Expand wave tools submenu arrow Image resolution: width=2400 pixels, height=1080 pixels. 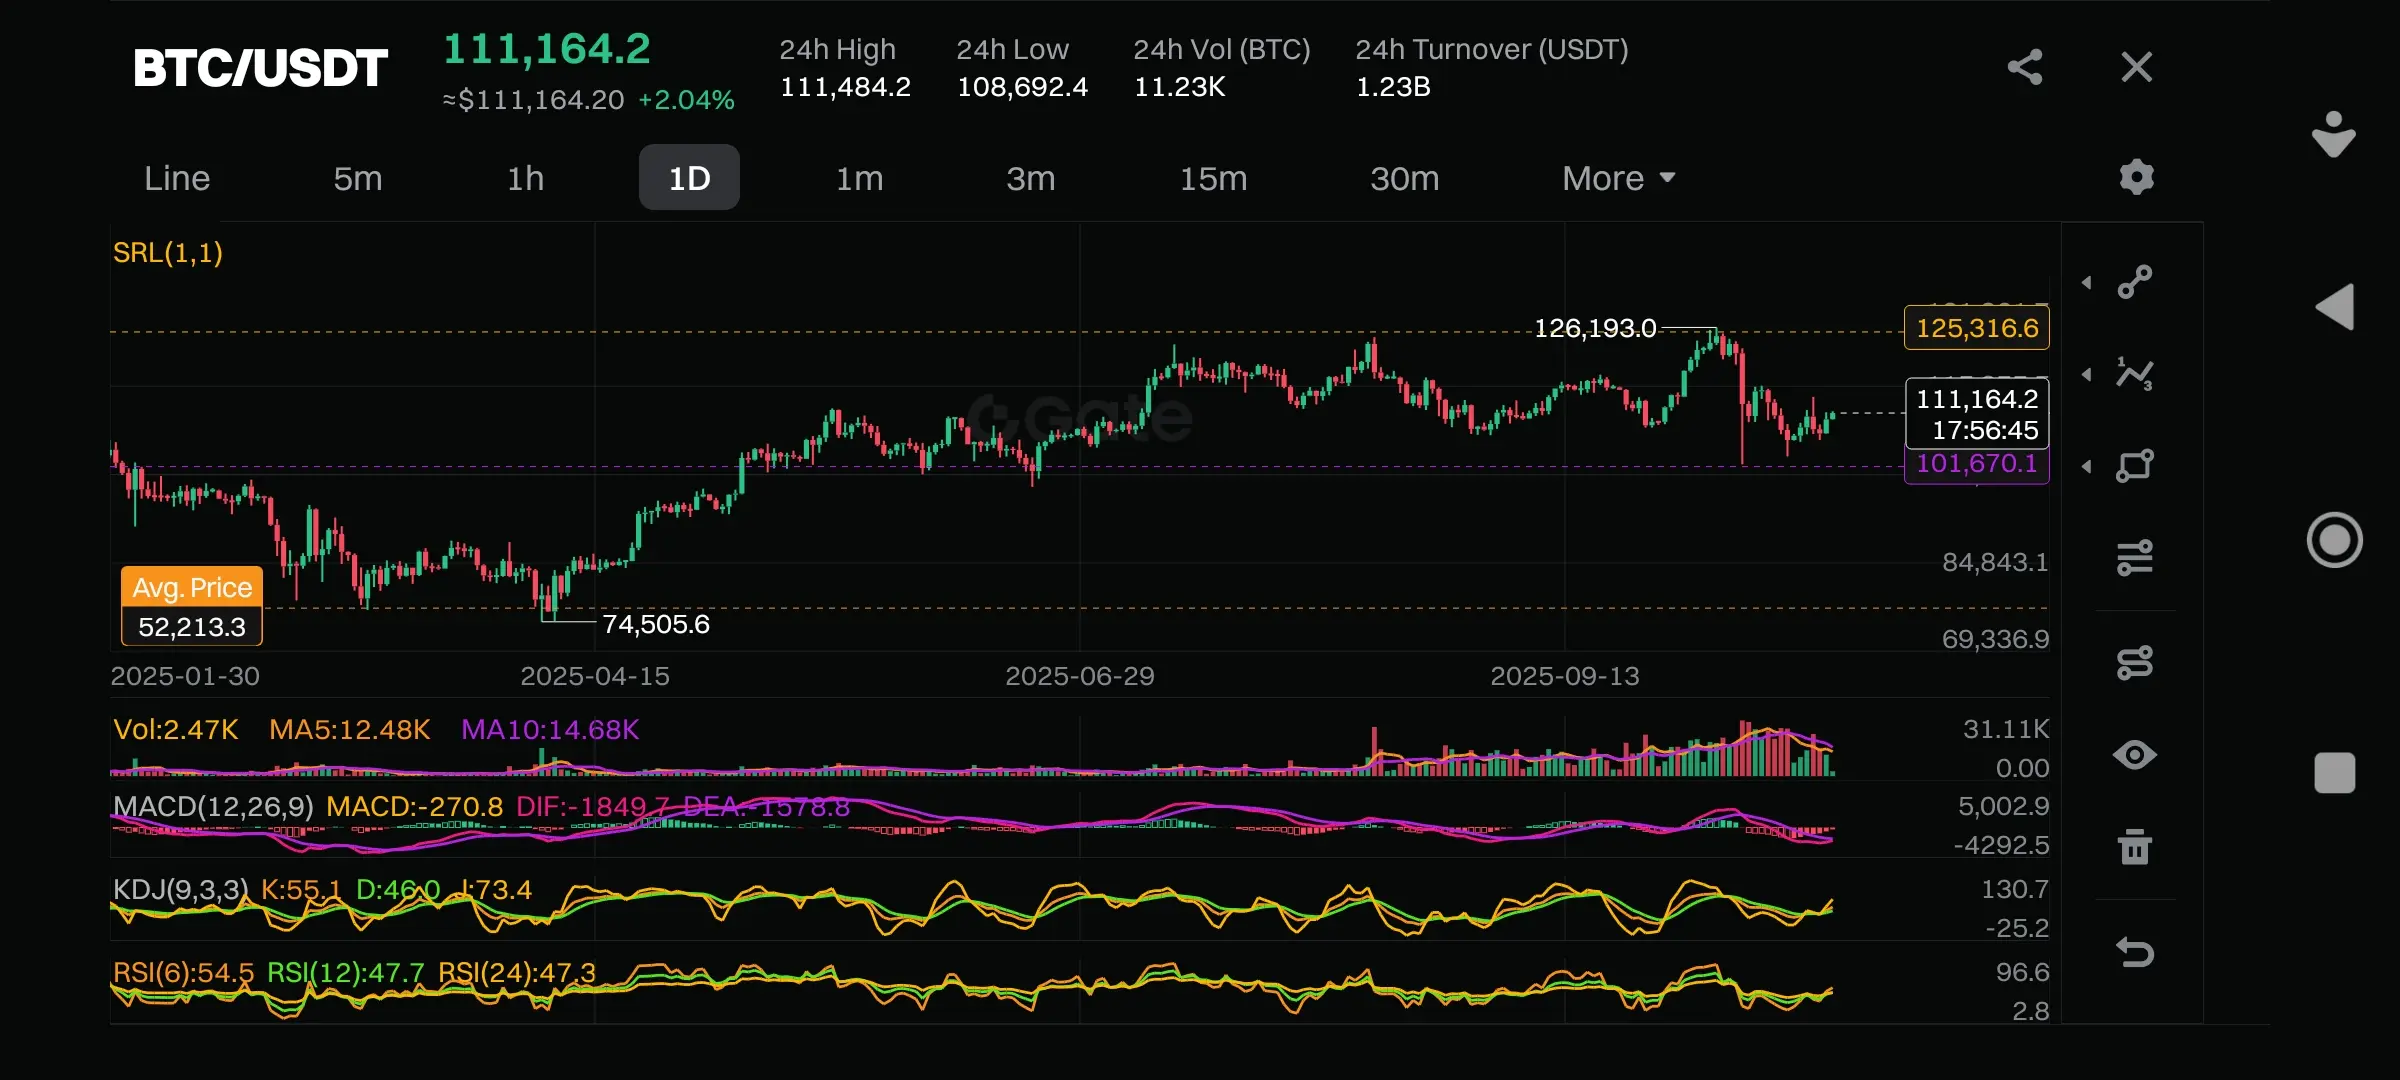click(2087, 375)
